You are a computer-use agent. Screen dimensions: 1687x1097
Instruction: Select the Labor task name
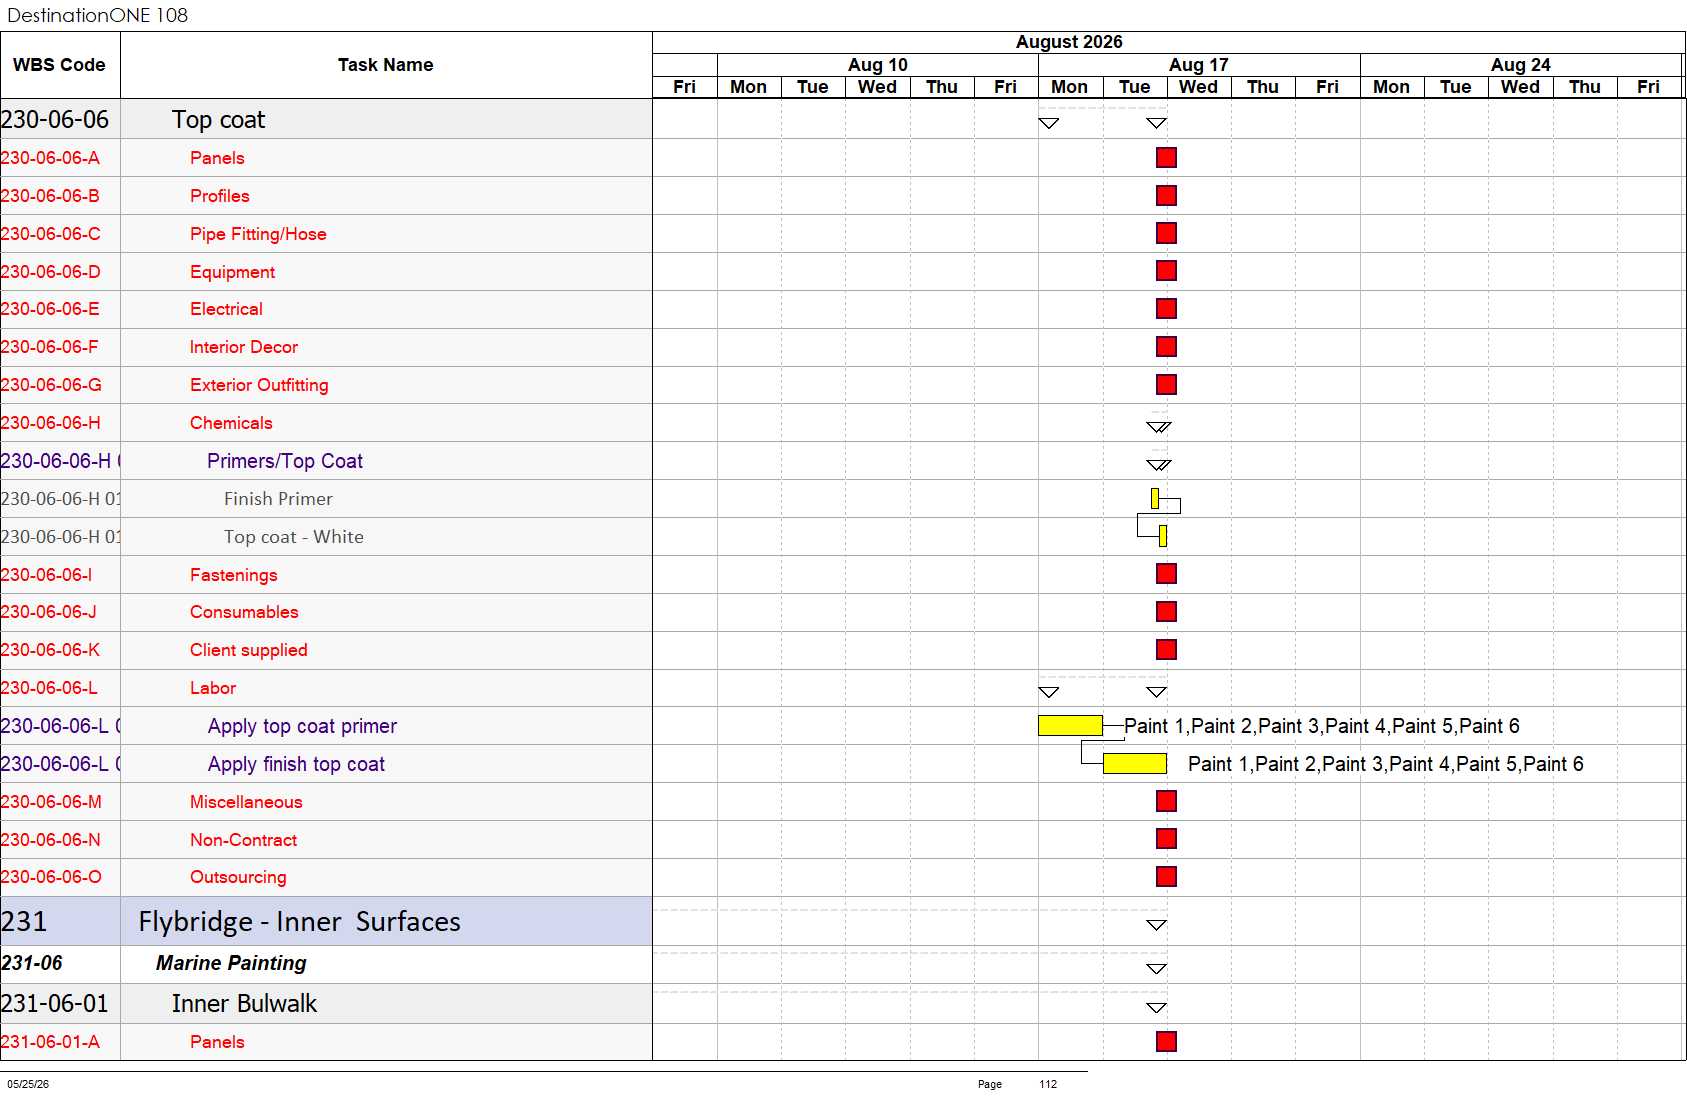point(213,688)
